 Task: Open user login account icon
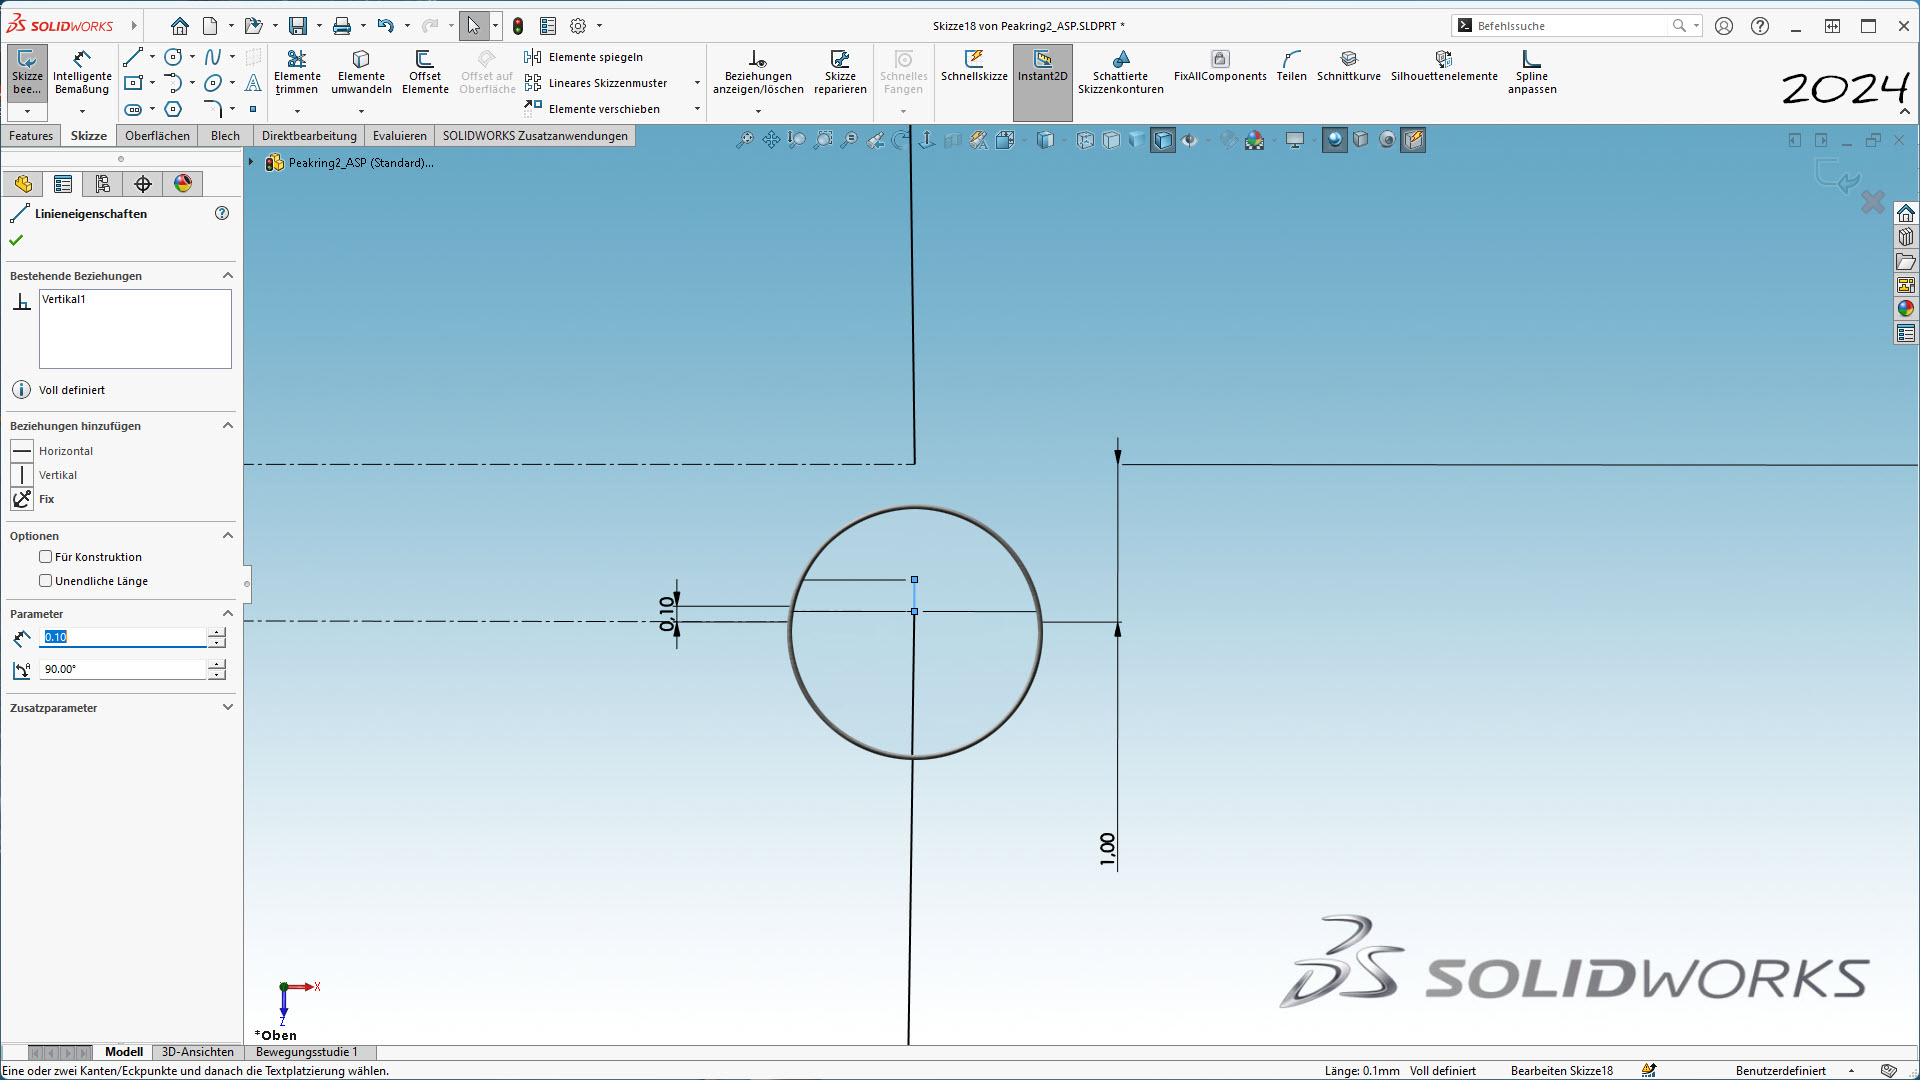(x=1724, y=26)
